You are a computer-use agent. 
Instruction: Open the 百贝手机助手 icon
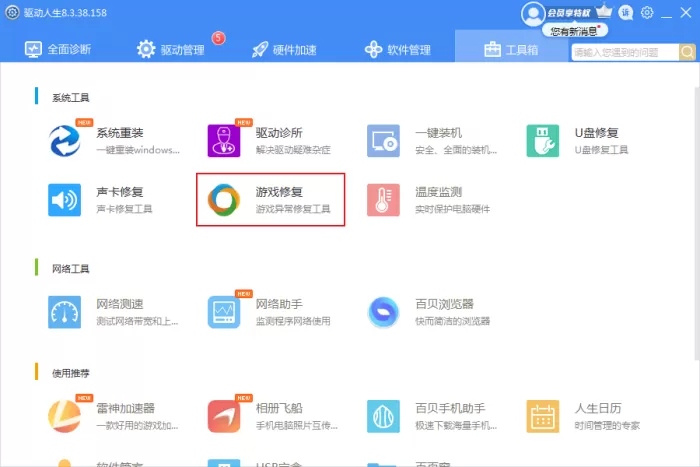383,416
